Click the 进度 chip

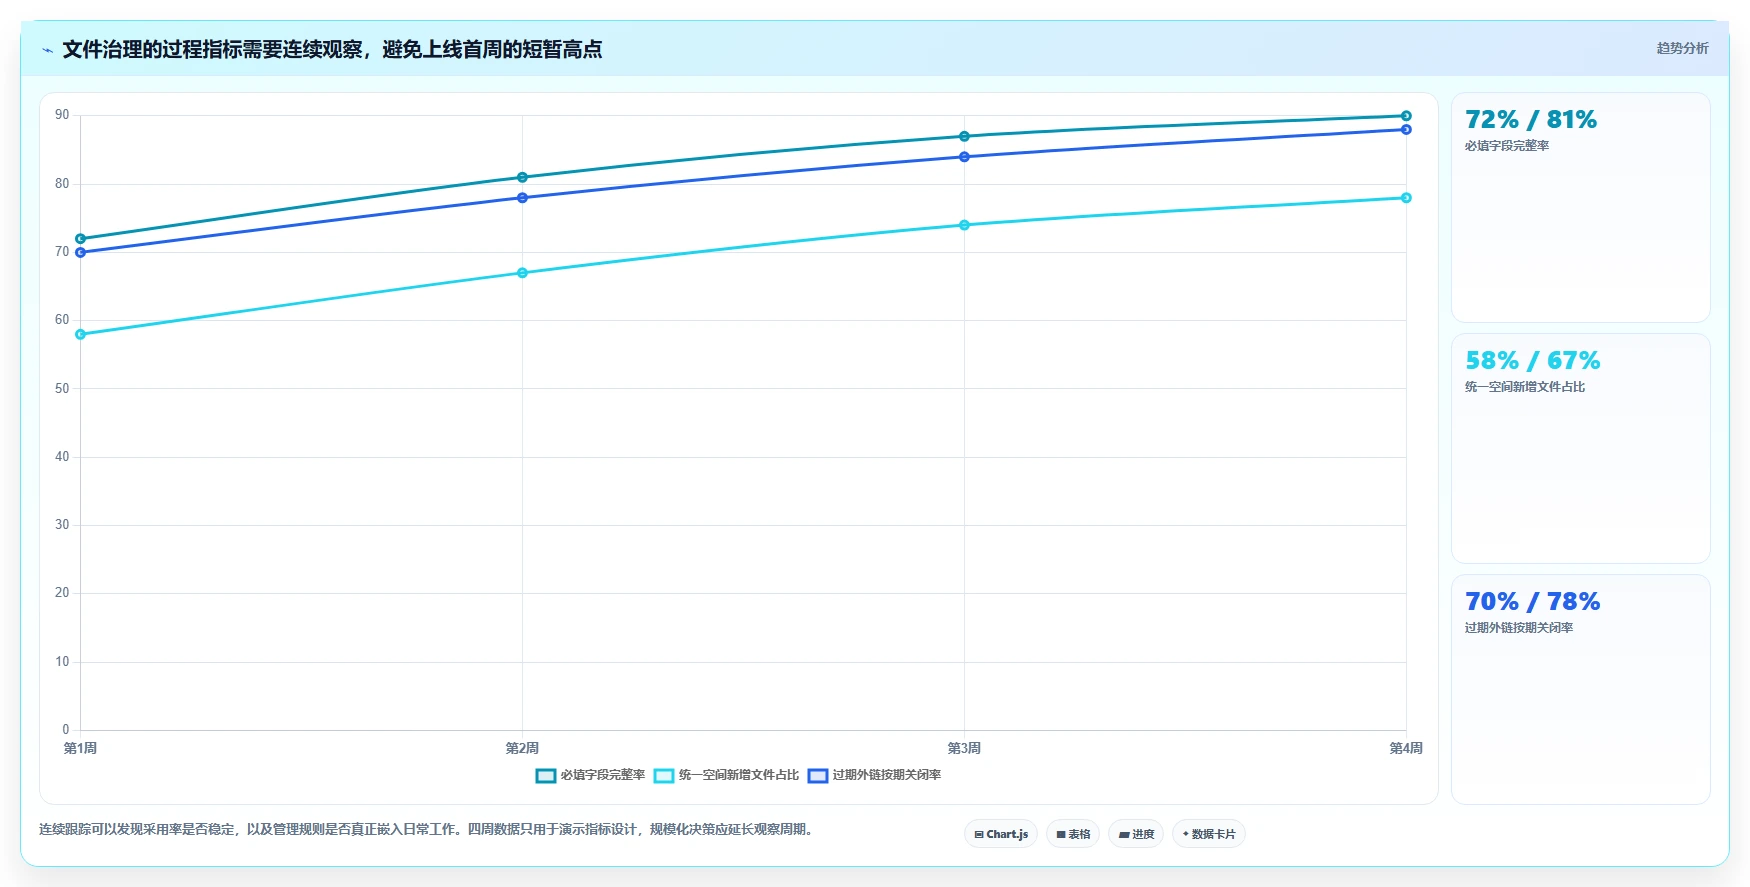click(x=1136, y=834)
